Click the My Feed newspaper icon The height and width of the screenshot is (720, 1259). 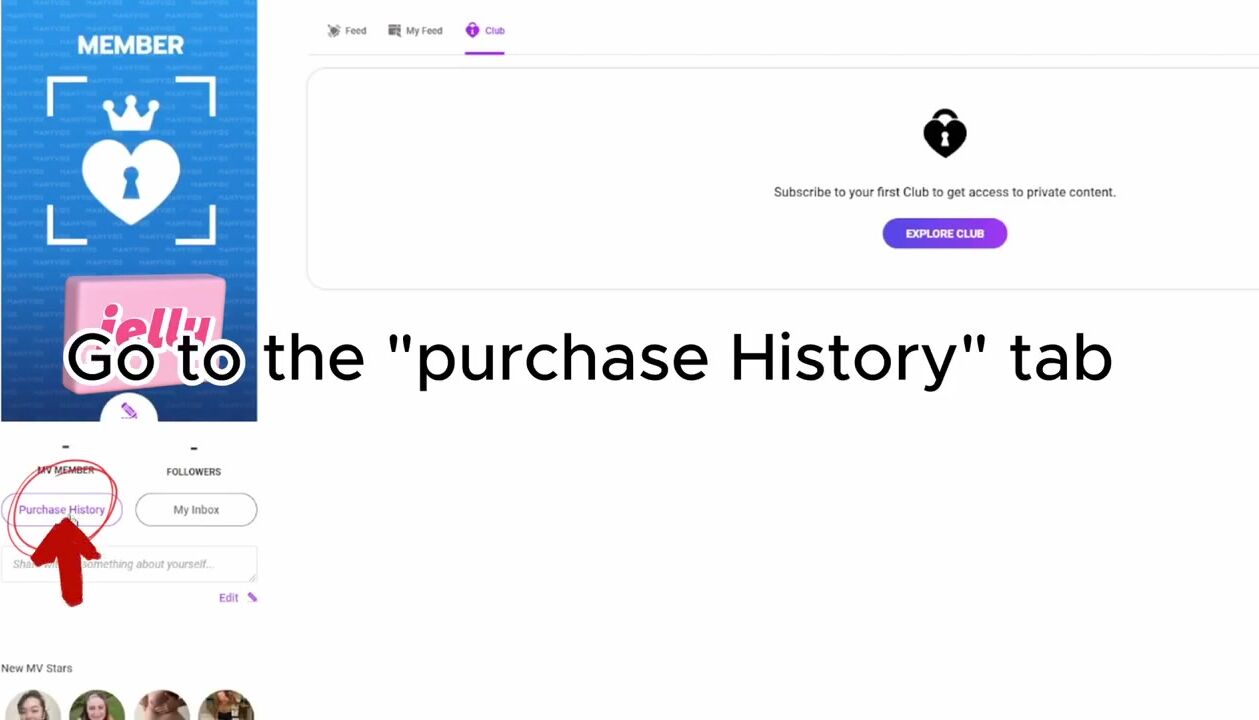[x=394, y=31]
